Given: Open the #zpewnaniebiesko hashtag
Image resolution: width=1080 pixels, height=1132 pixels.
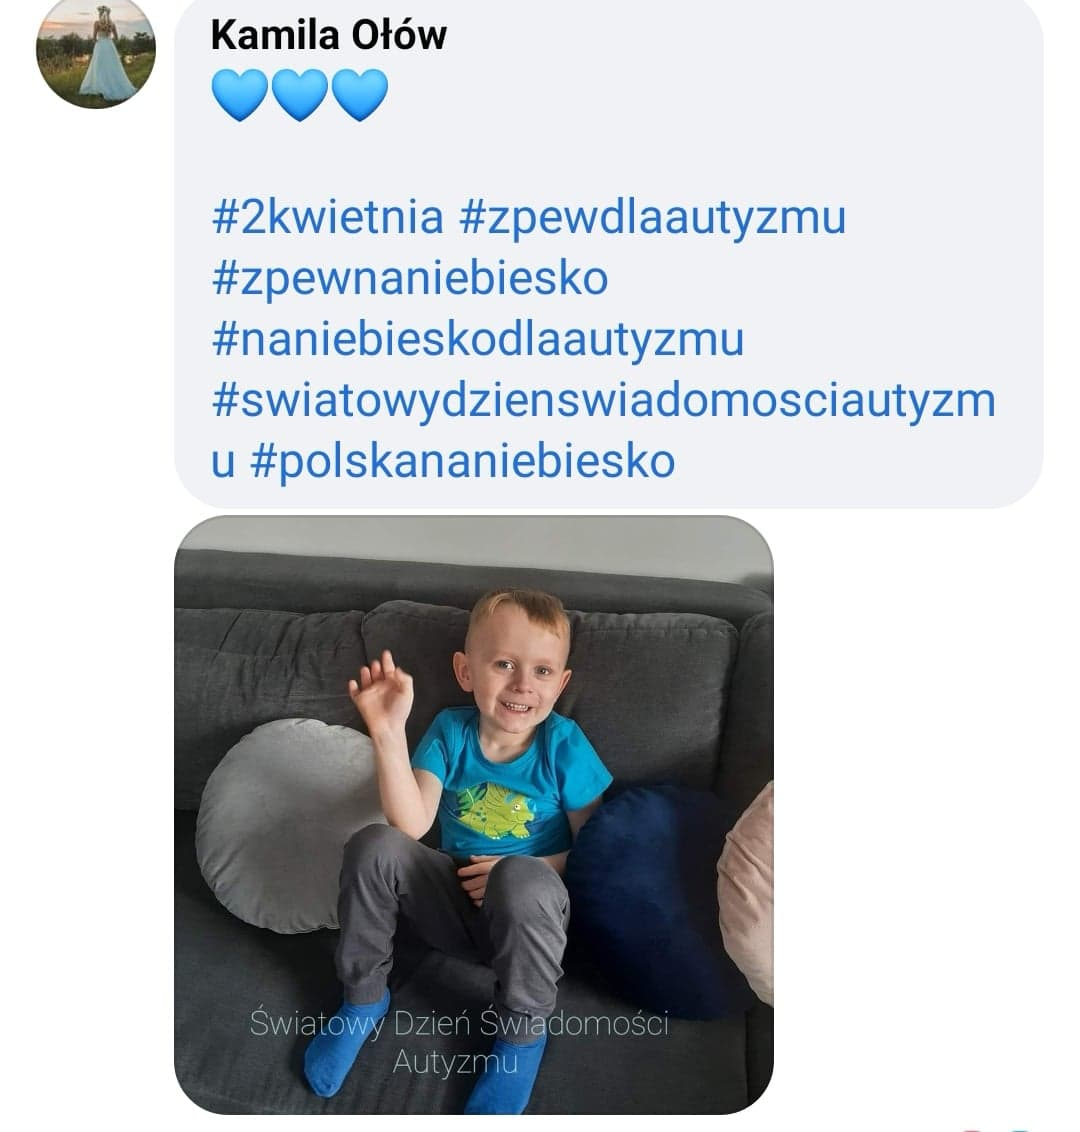Looking at the screenshot, I should (x=409, y=279).
